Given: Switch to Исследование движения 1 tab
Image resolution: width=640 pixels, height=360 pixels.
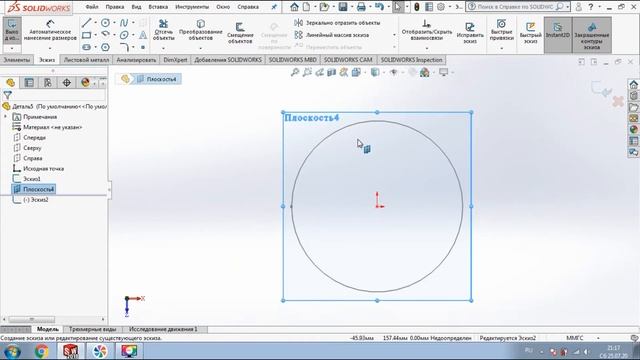Looking at the screenshot, I should tap(163, 329).
